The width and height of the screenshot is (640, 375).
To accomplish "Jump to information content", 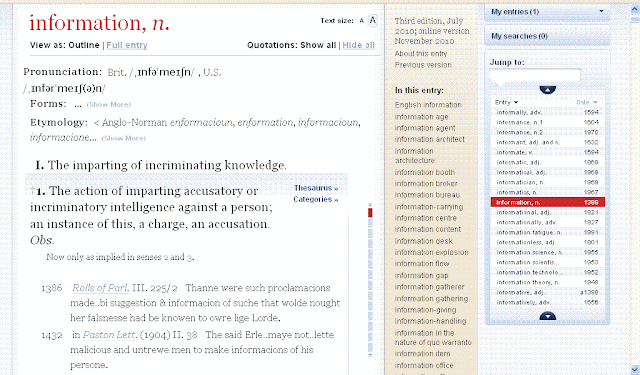I will (427, 230).
